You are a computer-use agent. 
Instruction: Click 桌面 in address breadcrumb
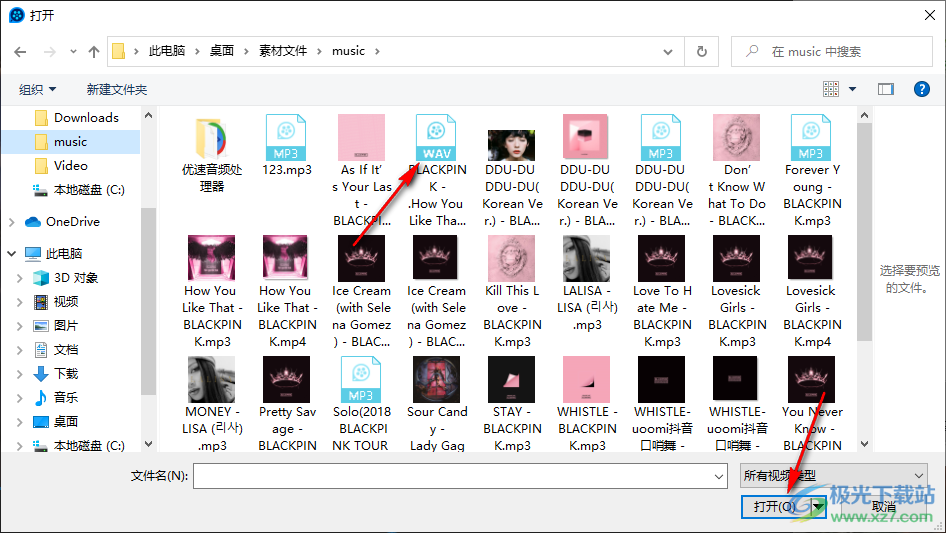221,51
